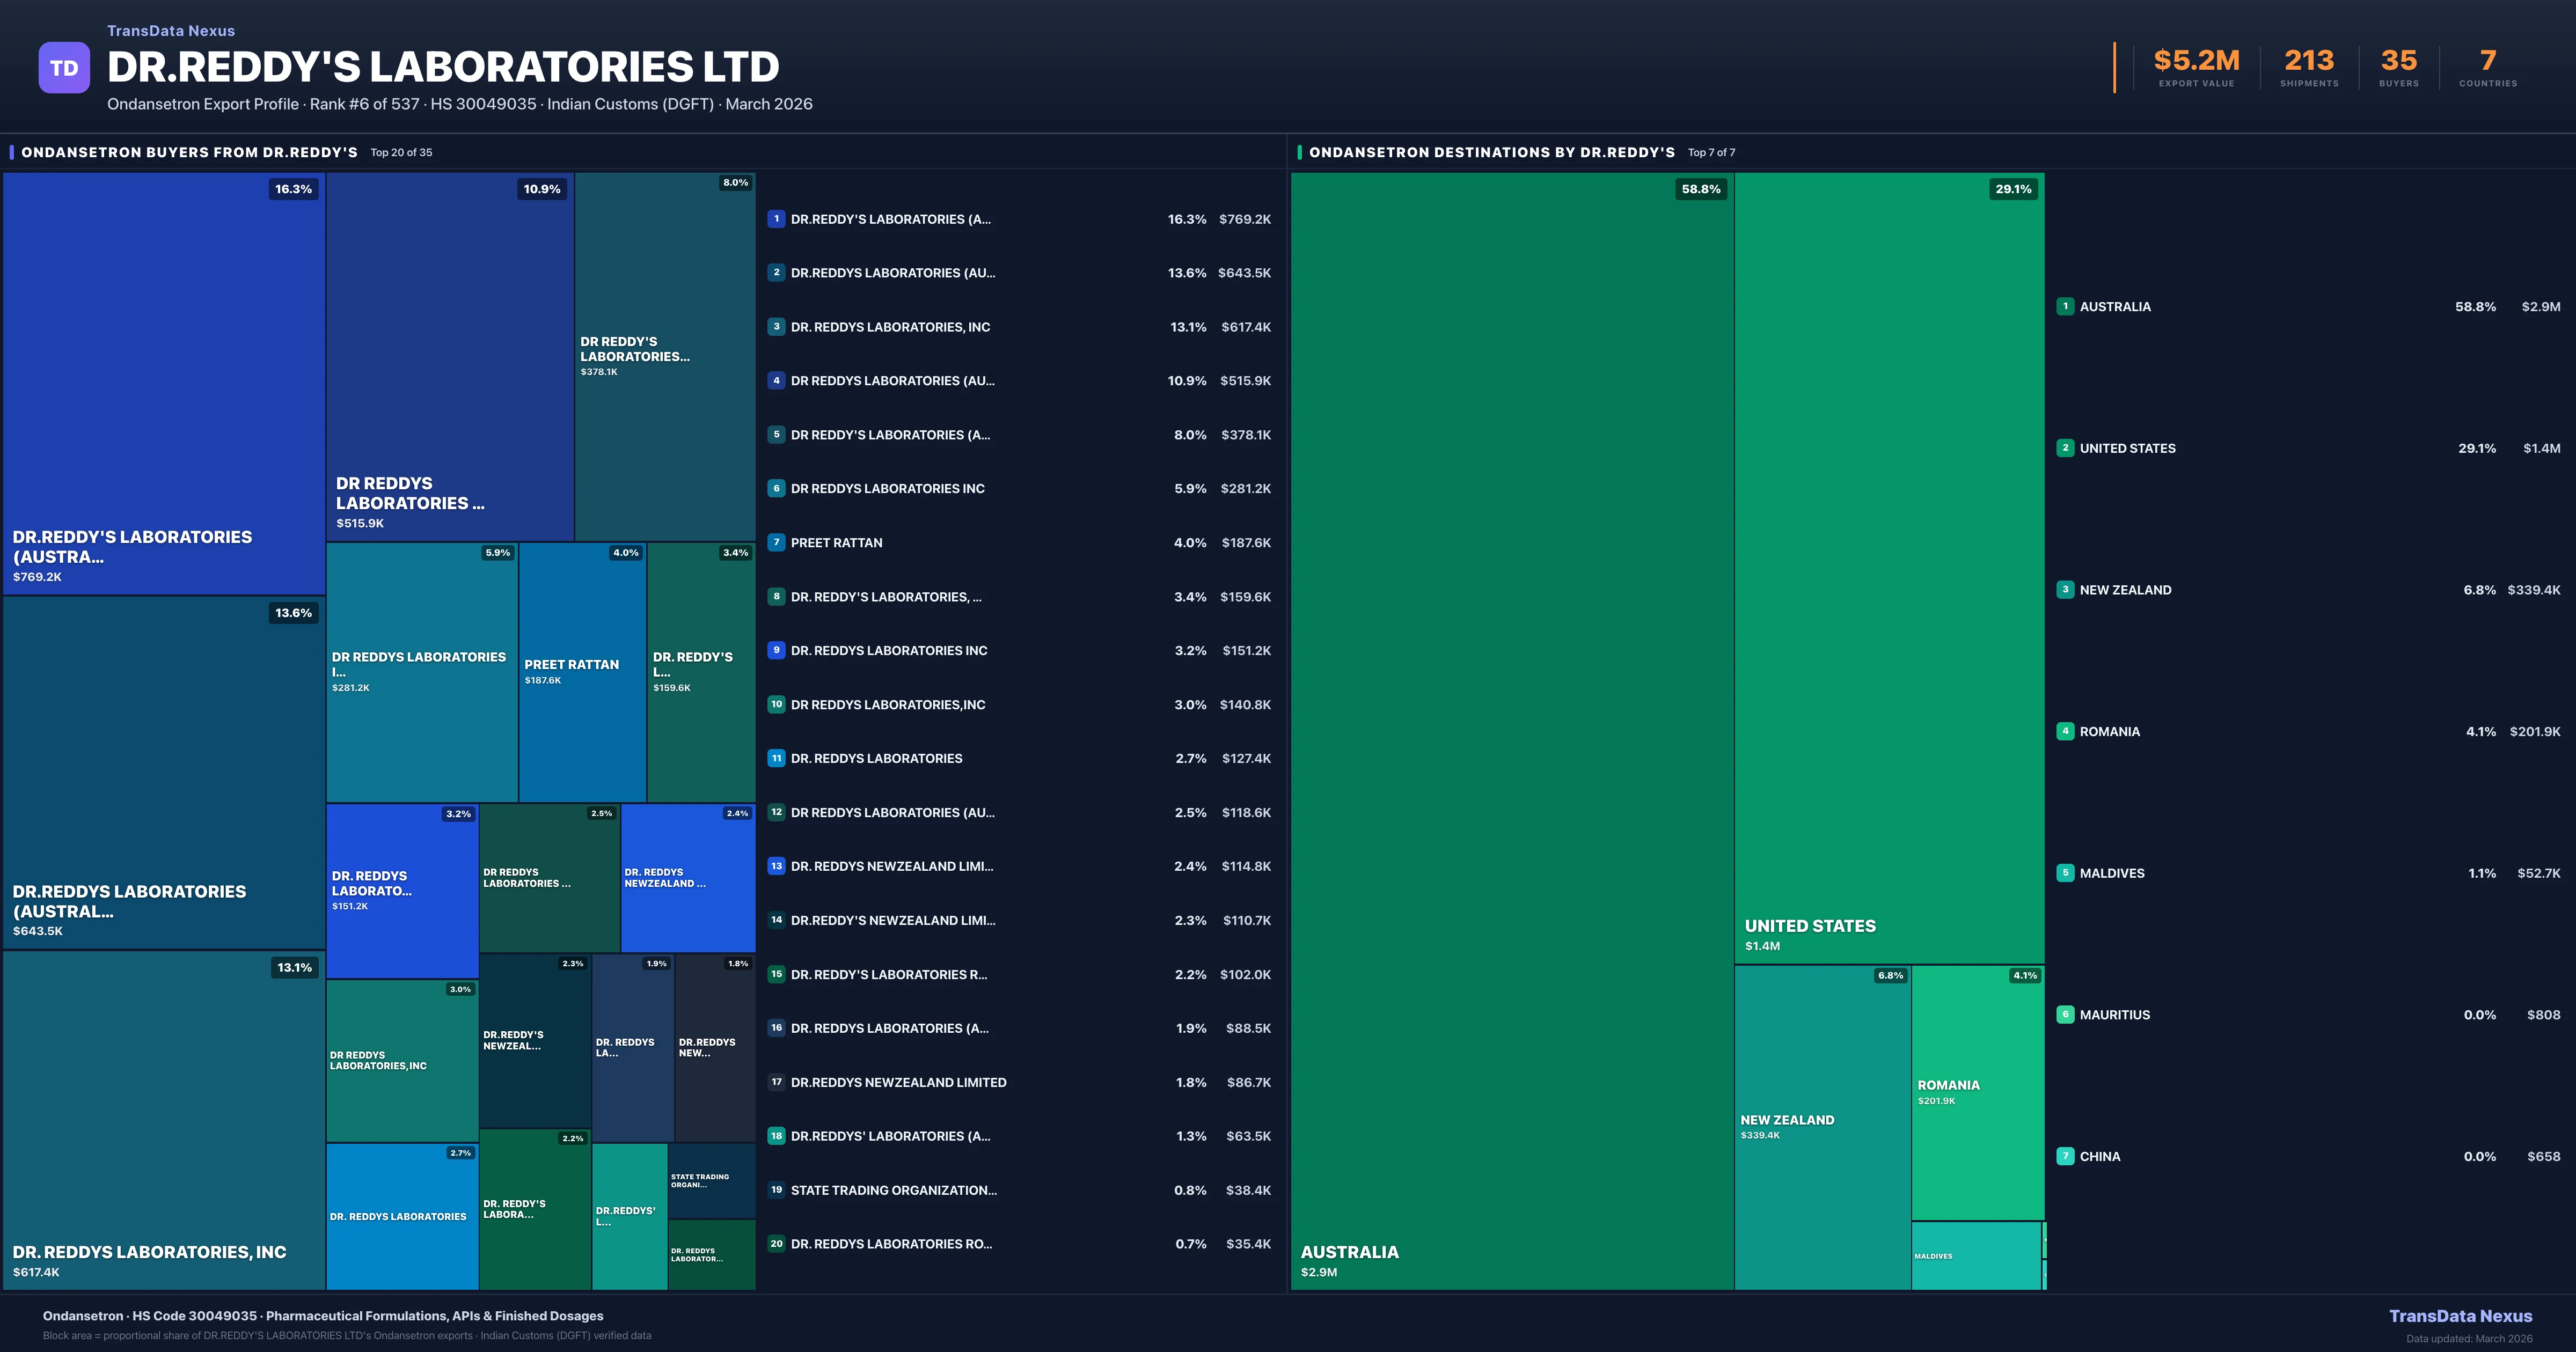Click the 16.3% buyer treemap block
The width and height of the screenshot is (2576, 1352).
[164, 383]
